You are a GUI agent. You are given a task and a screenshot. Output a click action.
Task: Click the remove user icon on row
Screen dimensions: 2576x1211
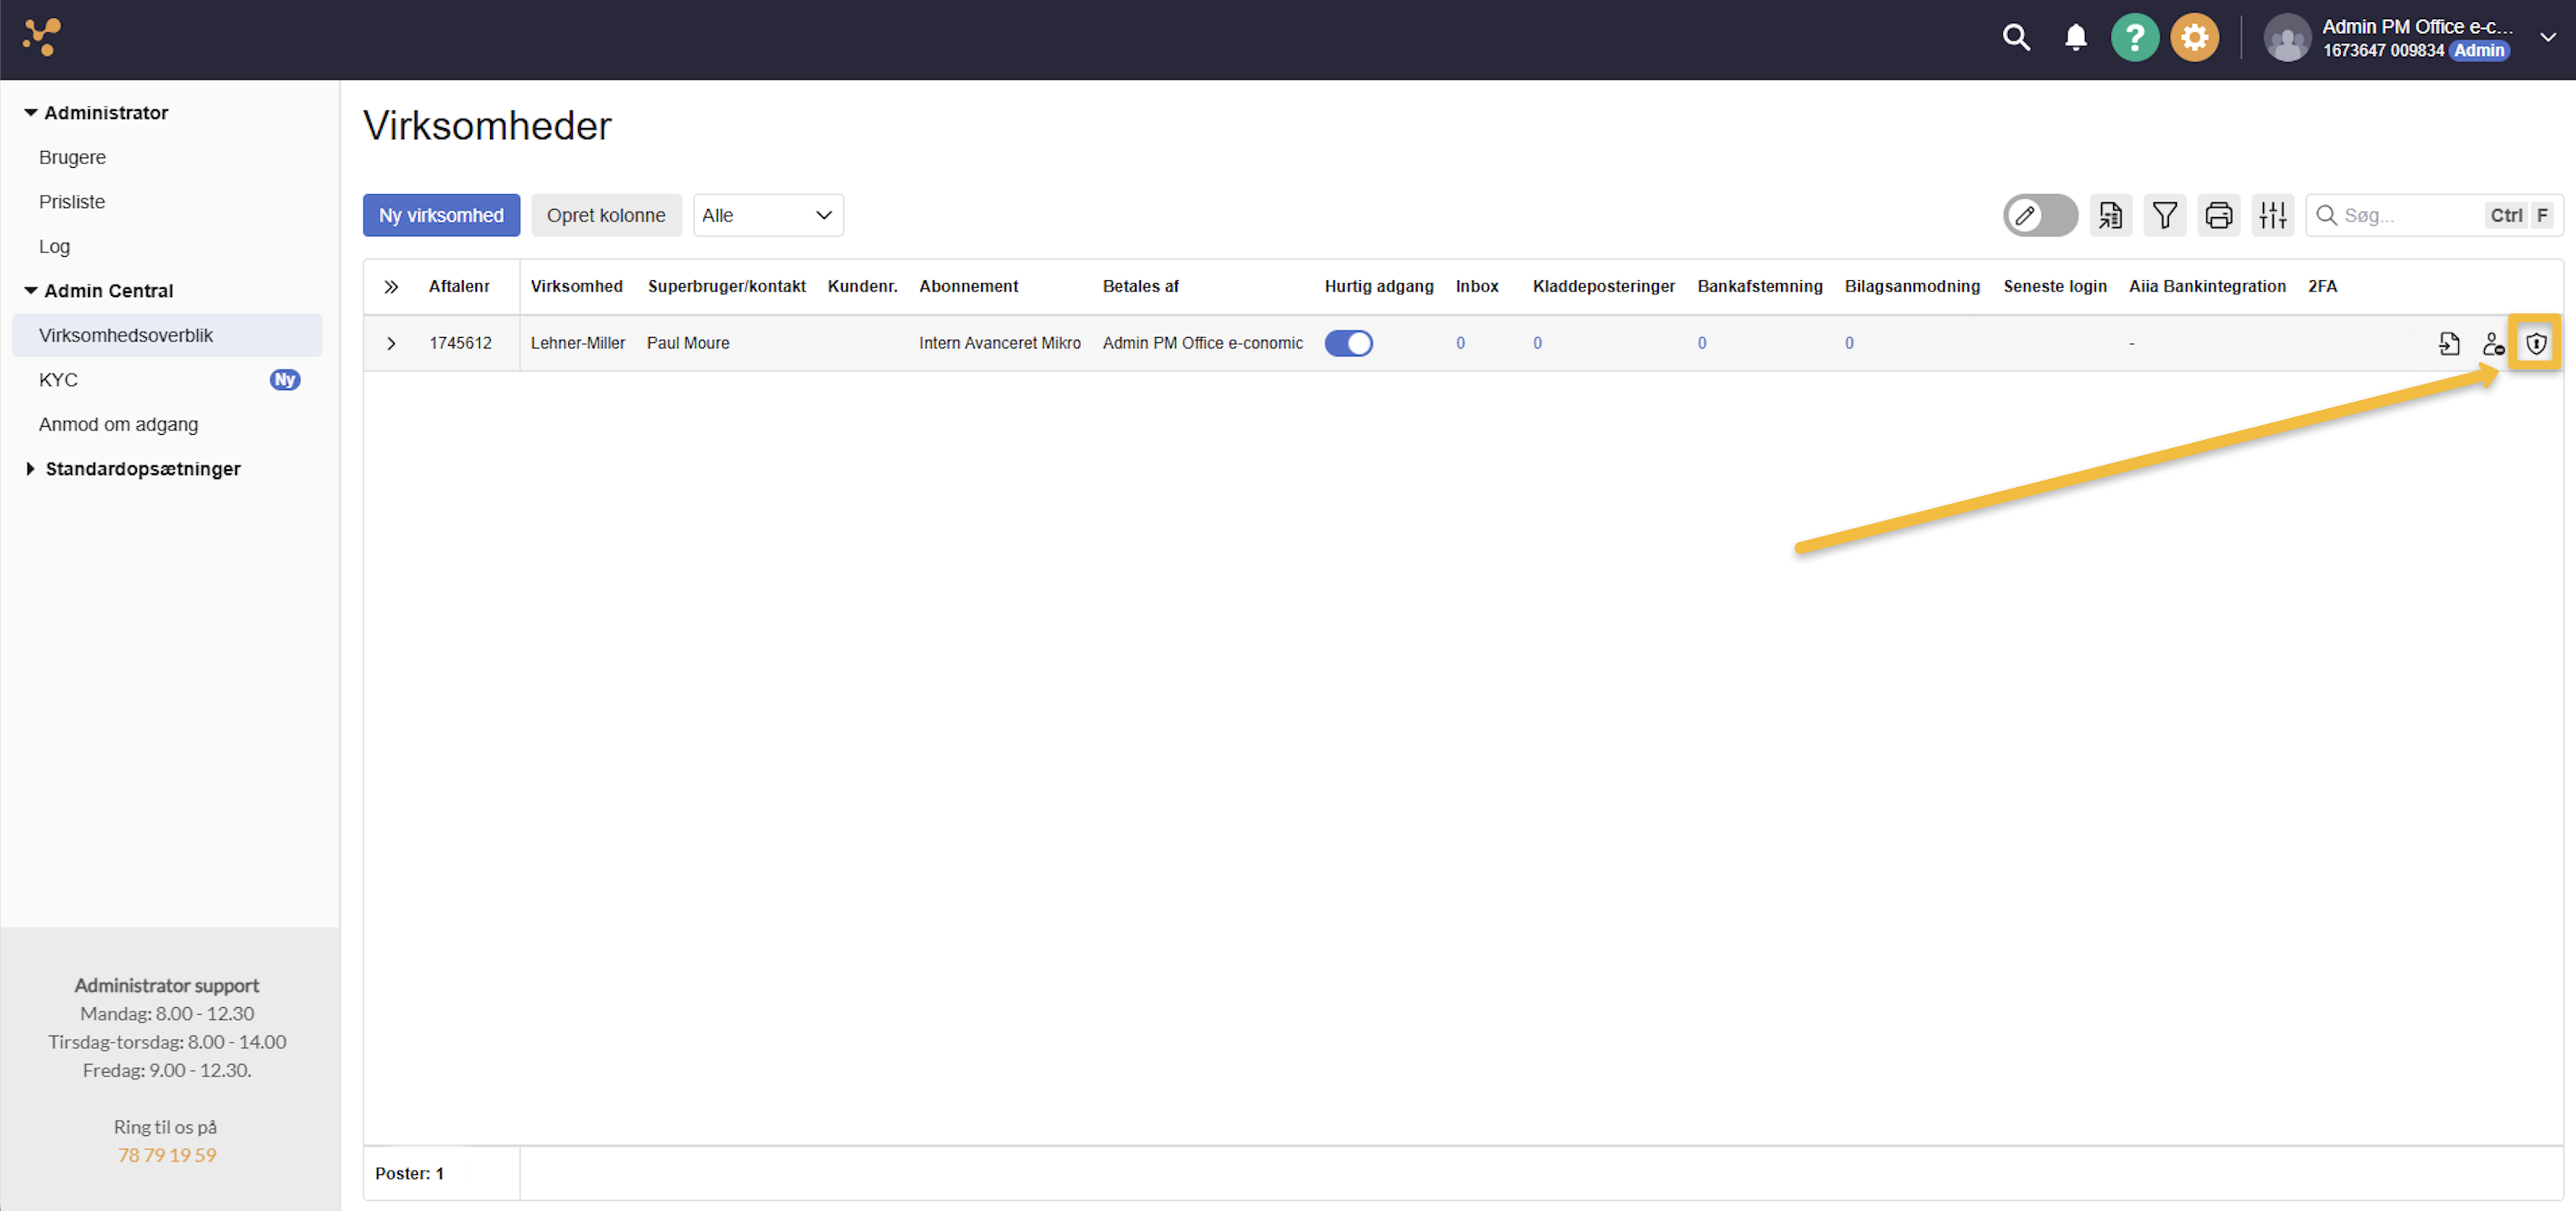(2492, 344)
